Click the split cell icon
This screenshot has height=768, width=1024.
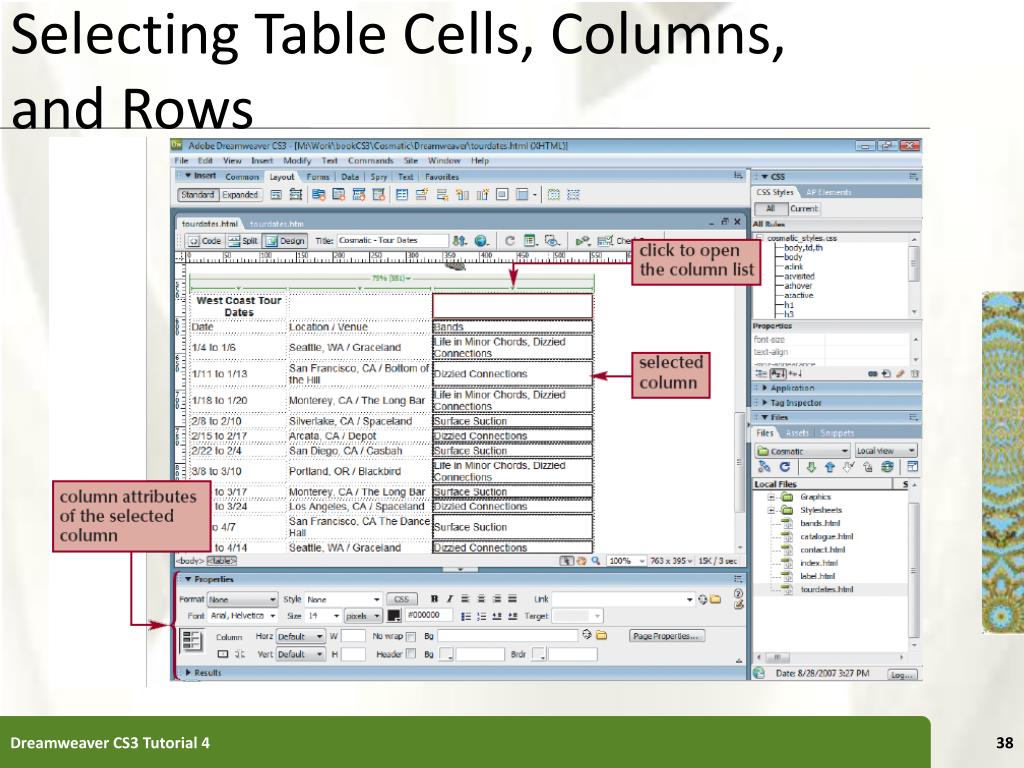tap(240, 654)
